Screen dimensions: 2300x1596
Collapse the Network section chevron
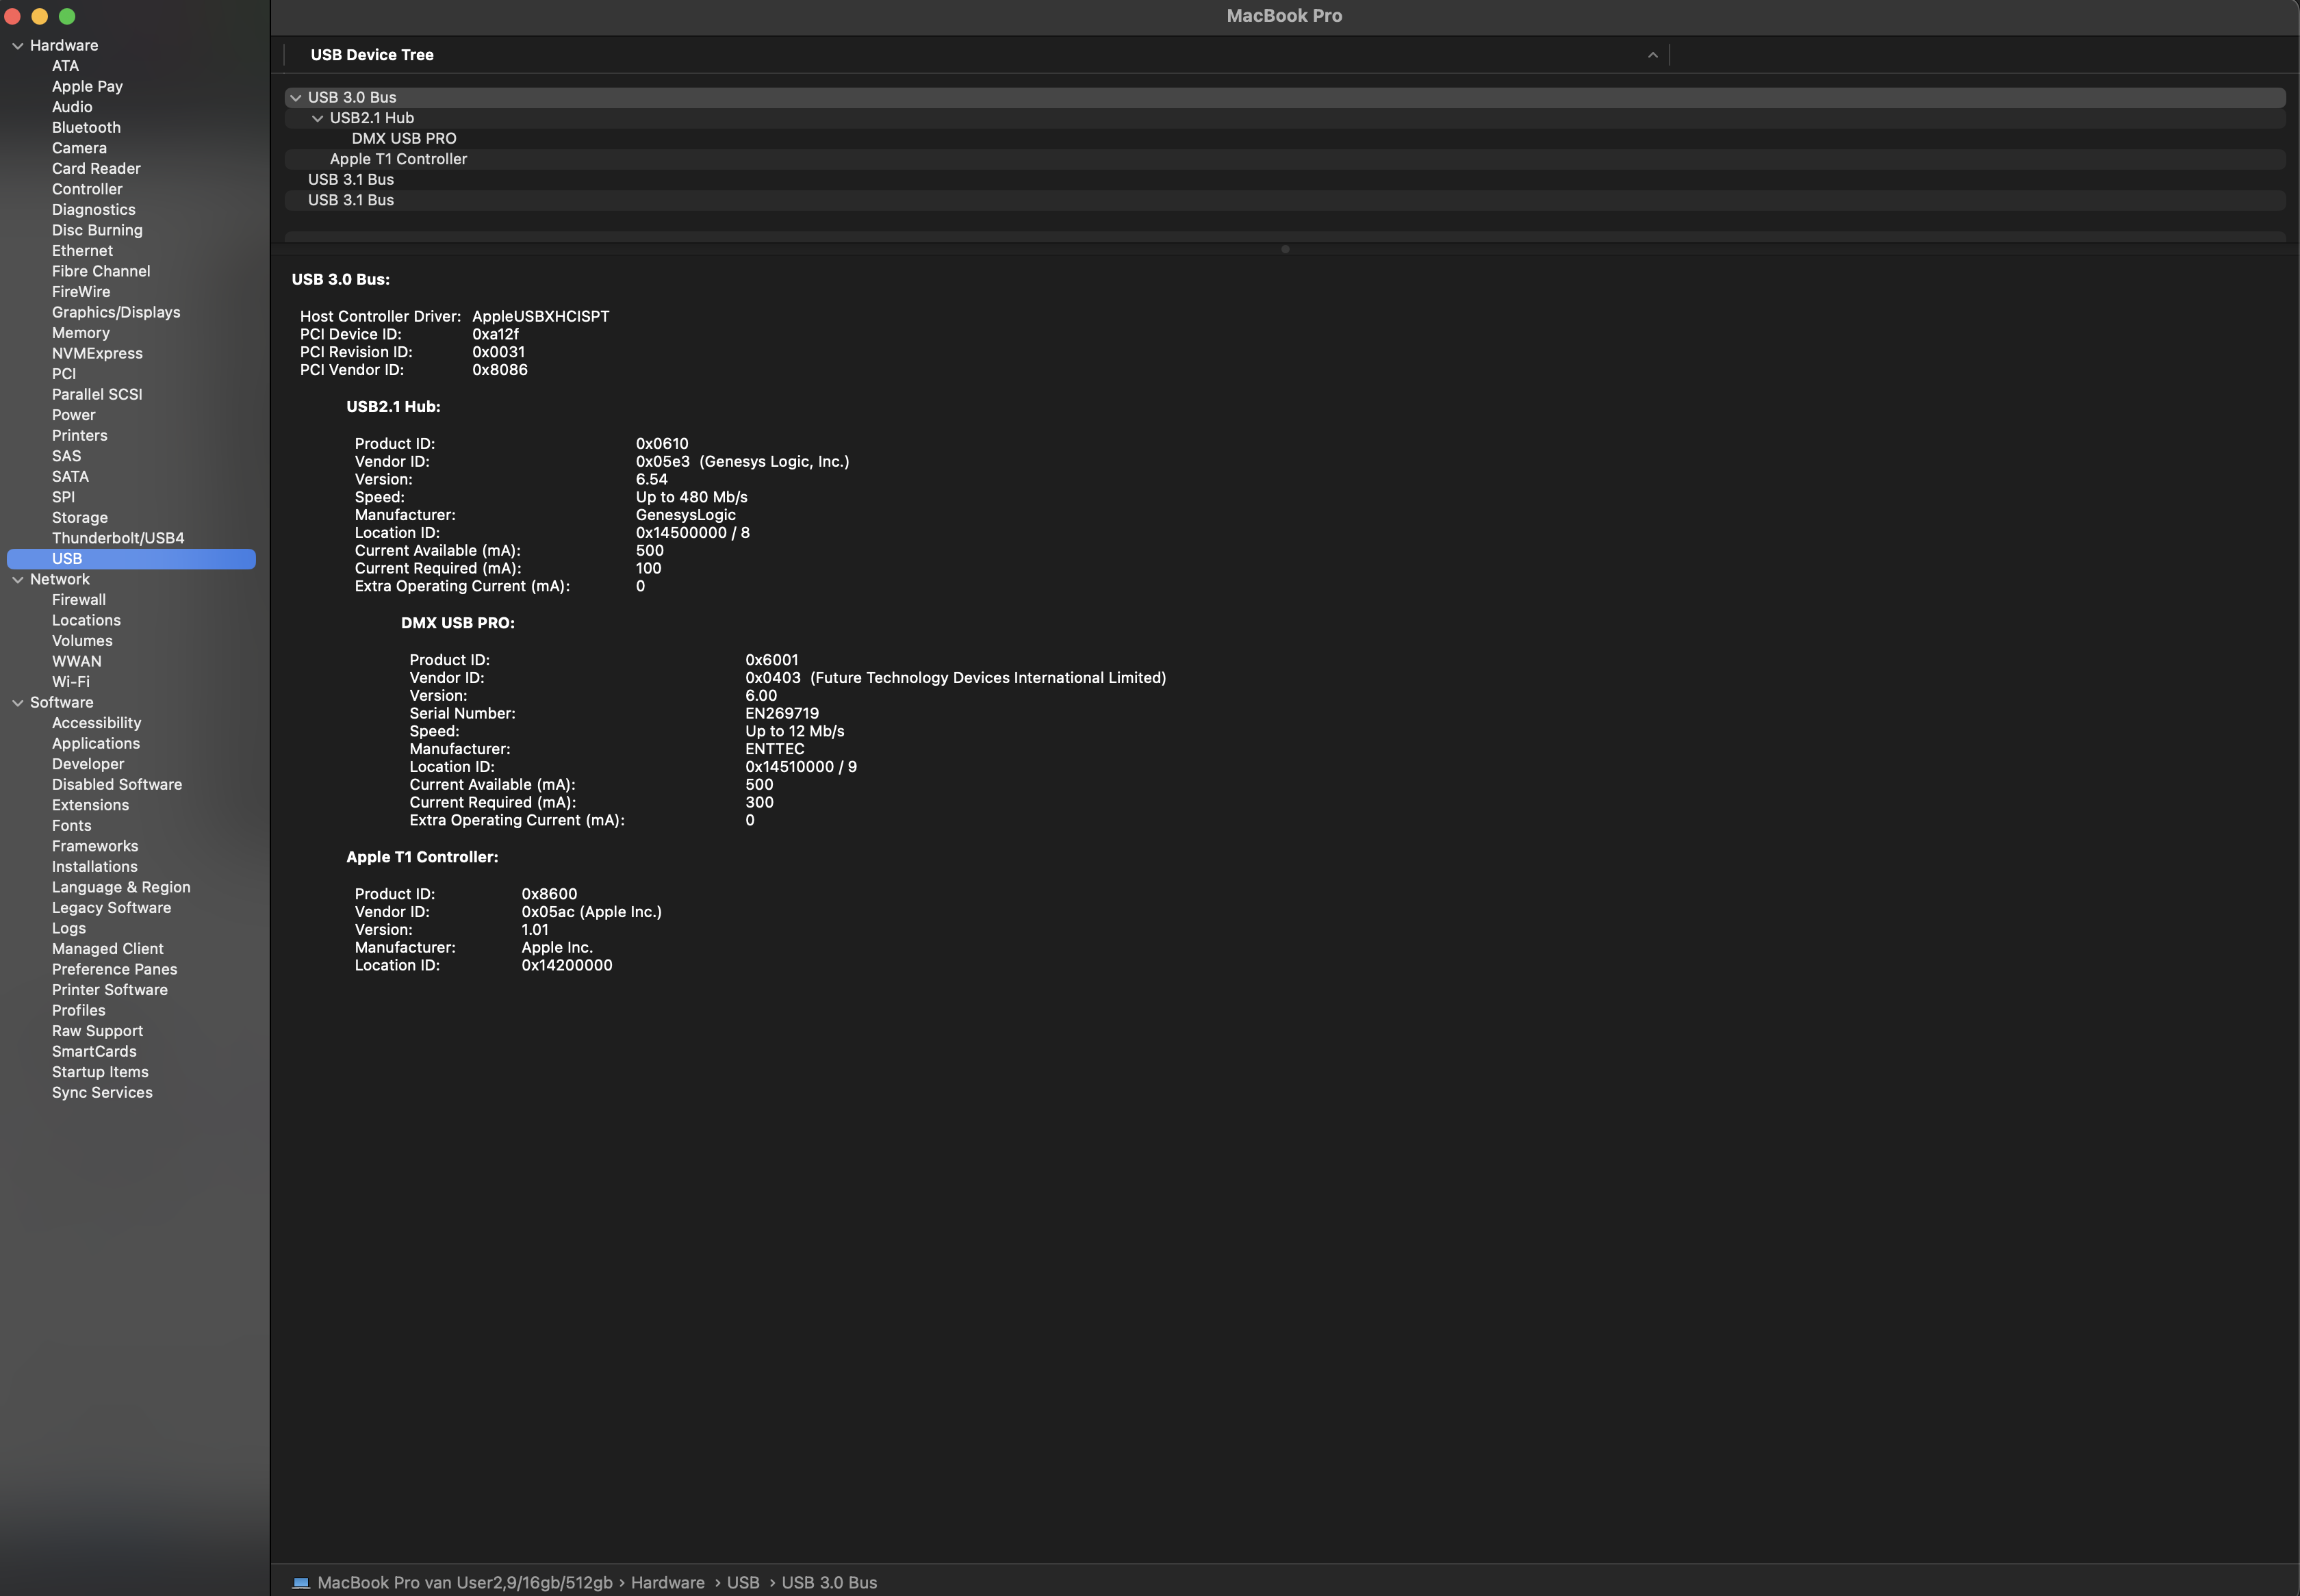[17, 579]
